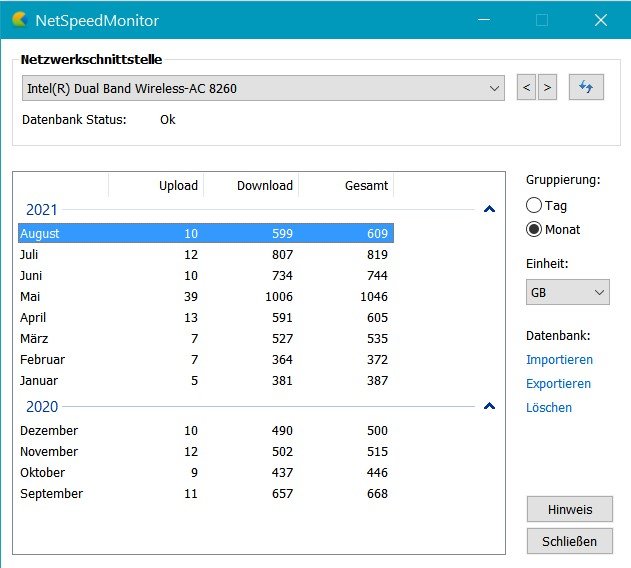The height and width of the screenshot is (568, 631).
Task: Select the Oktober row
Action: [206, 472]
